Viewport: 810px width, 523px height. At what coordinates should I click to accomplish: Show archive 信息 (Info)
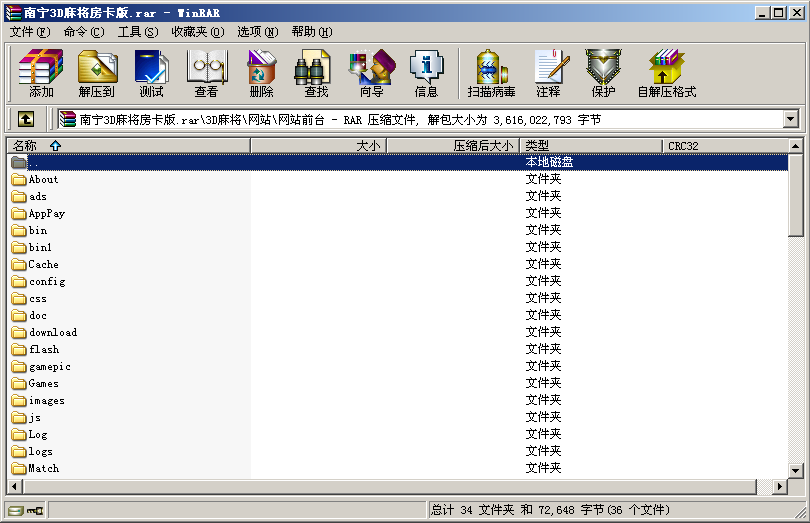tap(426, 73)
